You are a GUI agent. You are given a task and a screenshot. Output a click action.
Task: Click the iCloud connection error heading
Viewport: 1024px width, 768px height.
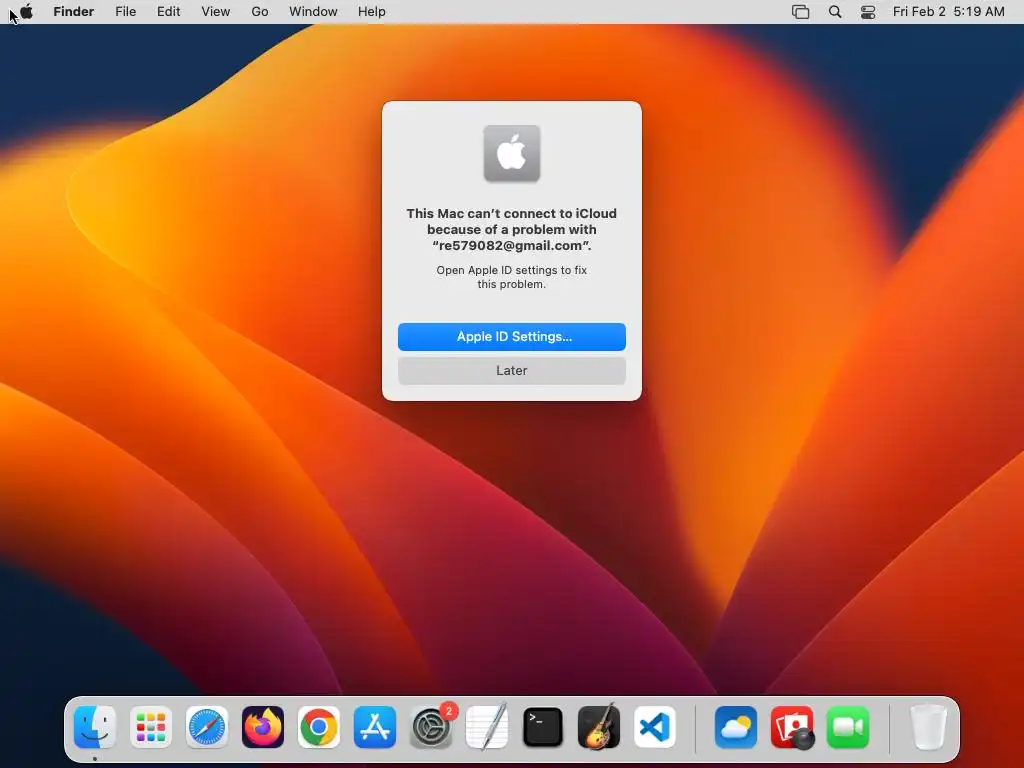pyautogui.click(x=512, y=230)
